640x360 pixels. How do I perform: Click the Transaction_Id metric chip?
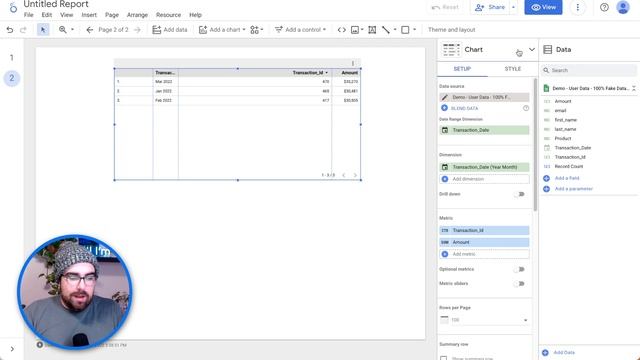click(x=484, y=230)
